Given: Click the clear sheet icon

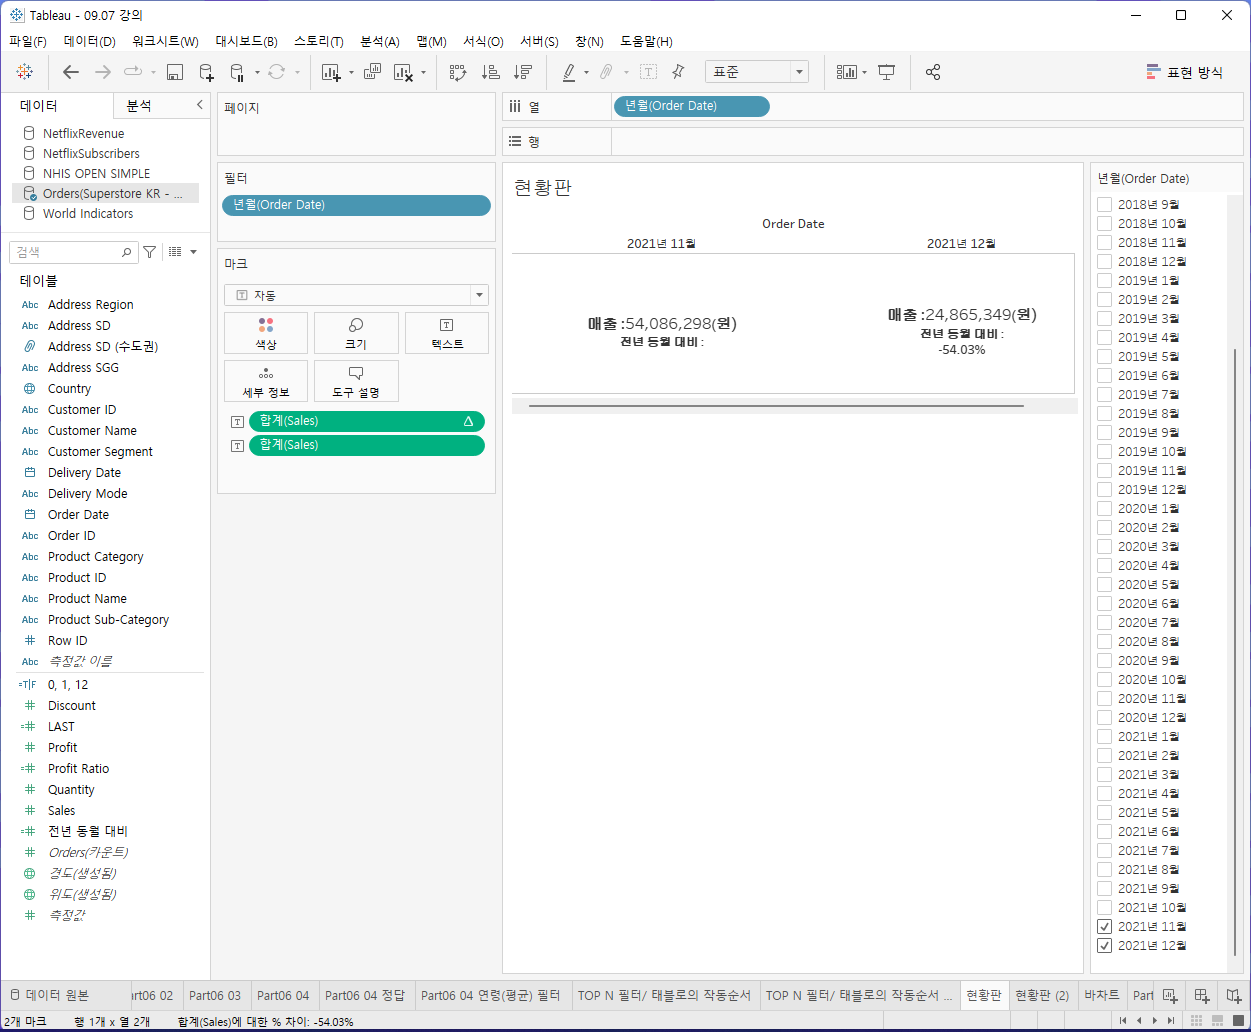Looking at the screenshot, I should point(404,72).
